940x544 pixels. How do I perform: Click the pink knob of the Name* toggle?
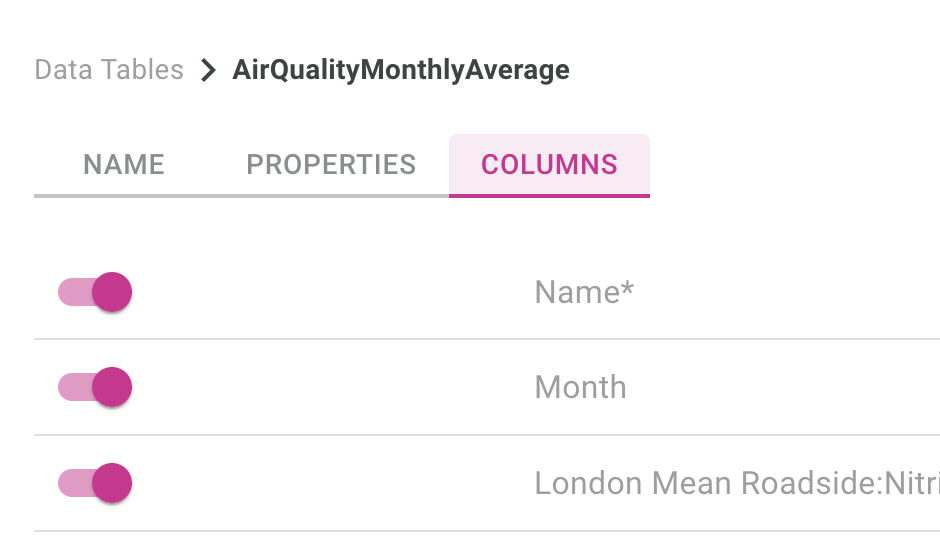pyautogui.click(x=112, y=293)
